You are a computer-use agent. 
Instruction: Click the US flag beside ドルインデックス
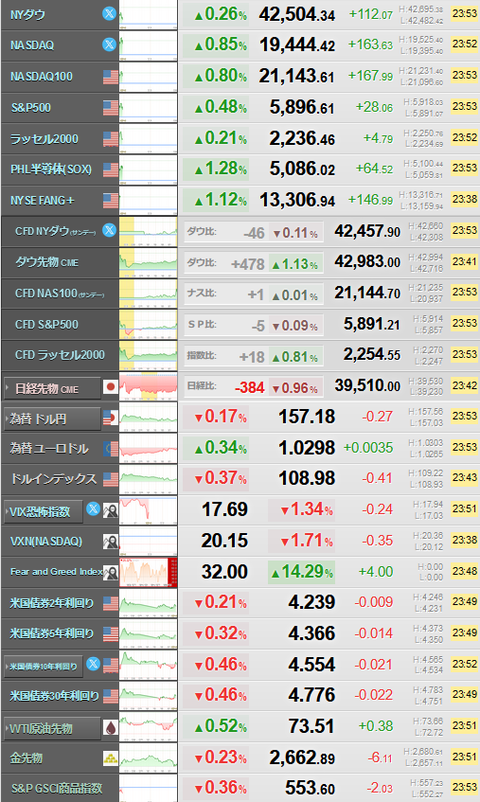tap(111, 479)
